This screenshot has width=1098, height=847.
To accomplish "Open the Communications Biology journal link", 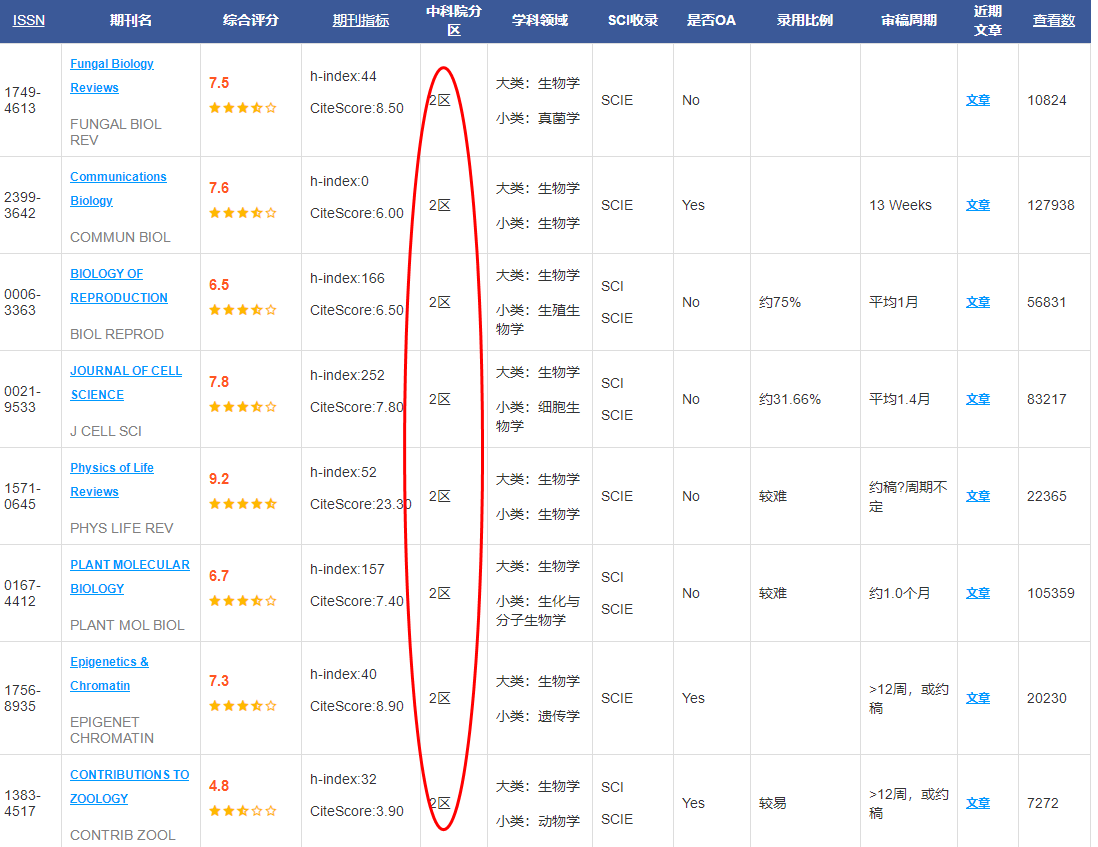I will click(x=118, y=177).
